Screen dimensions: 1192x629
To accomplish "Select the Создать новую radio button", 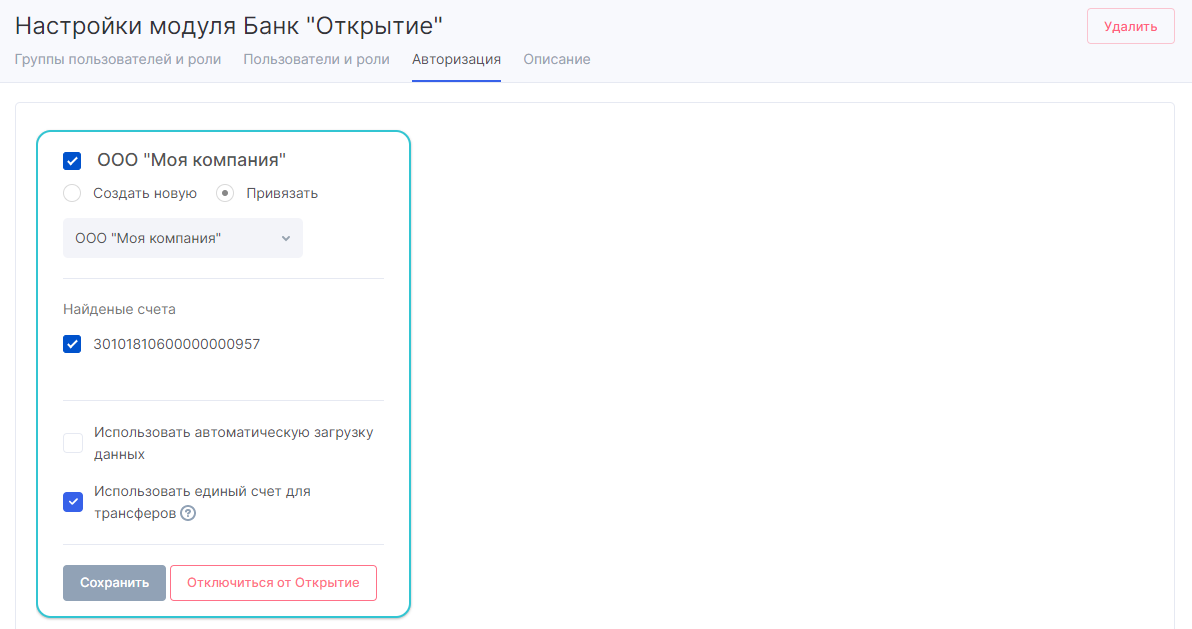I will pos(72,193).
